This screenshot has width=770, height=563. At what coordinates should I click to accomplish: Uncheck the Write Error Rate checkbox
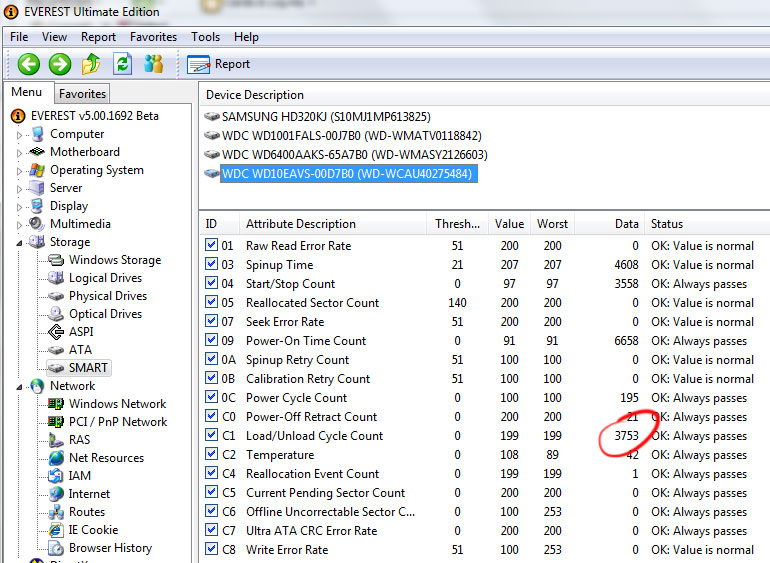coord(212,549)
